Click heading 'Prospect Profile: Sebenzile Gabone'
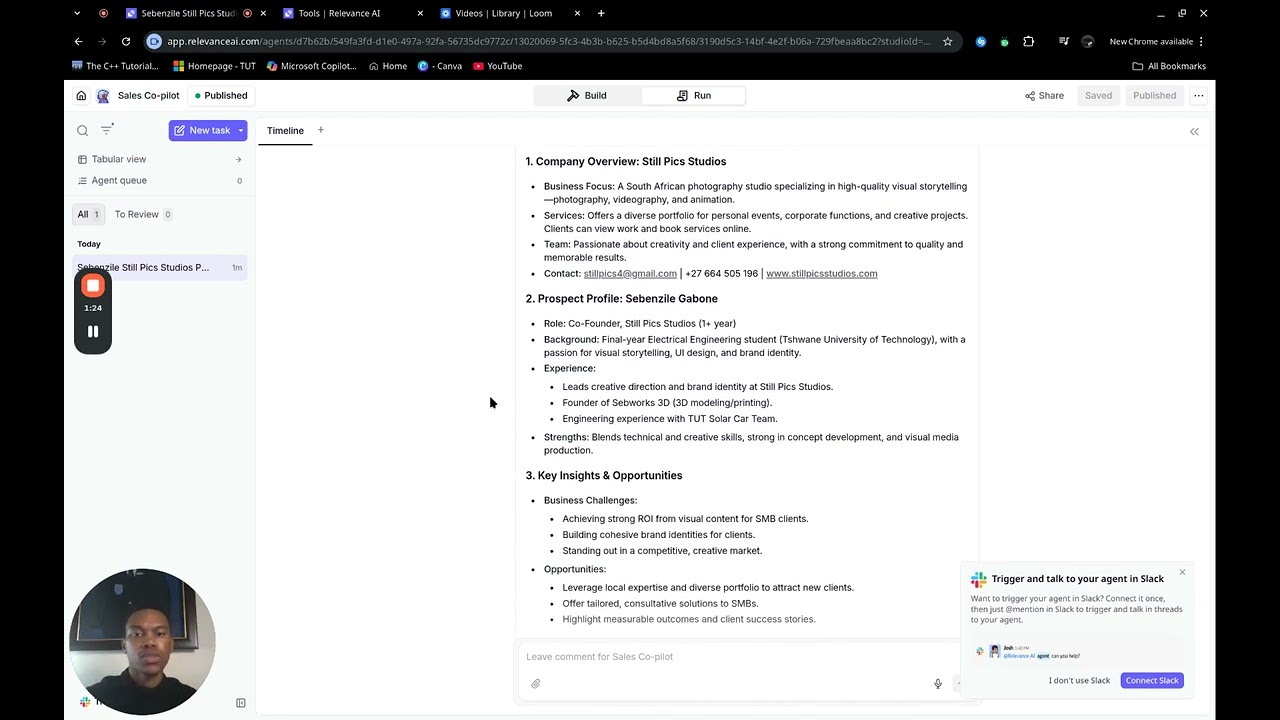 click(622, 299)
